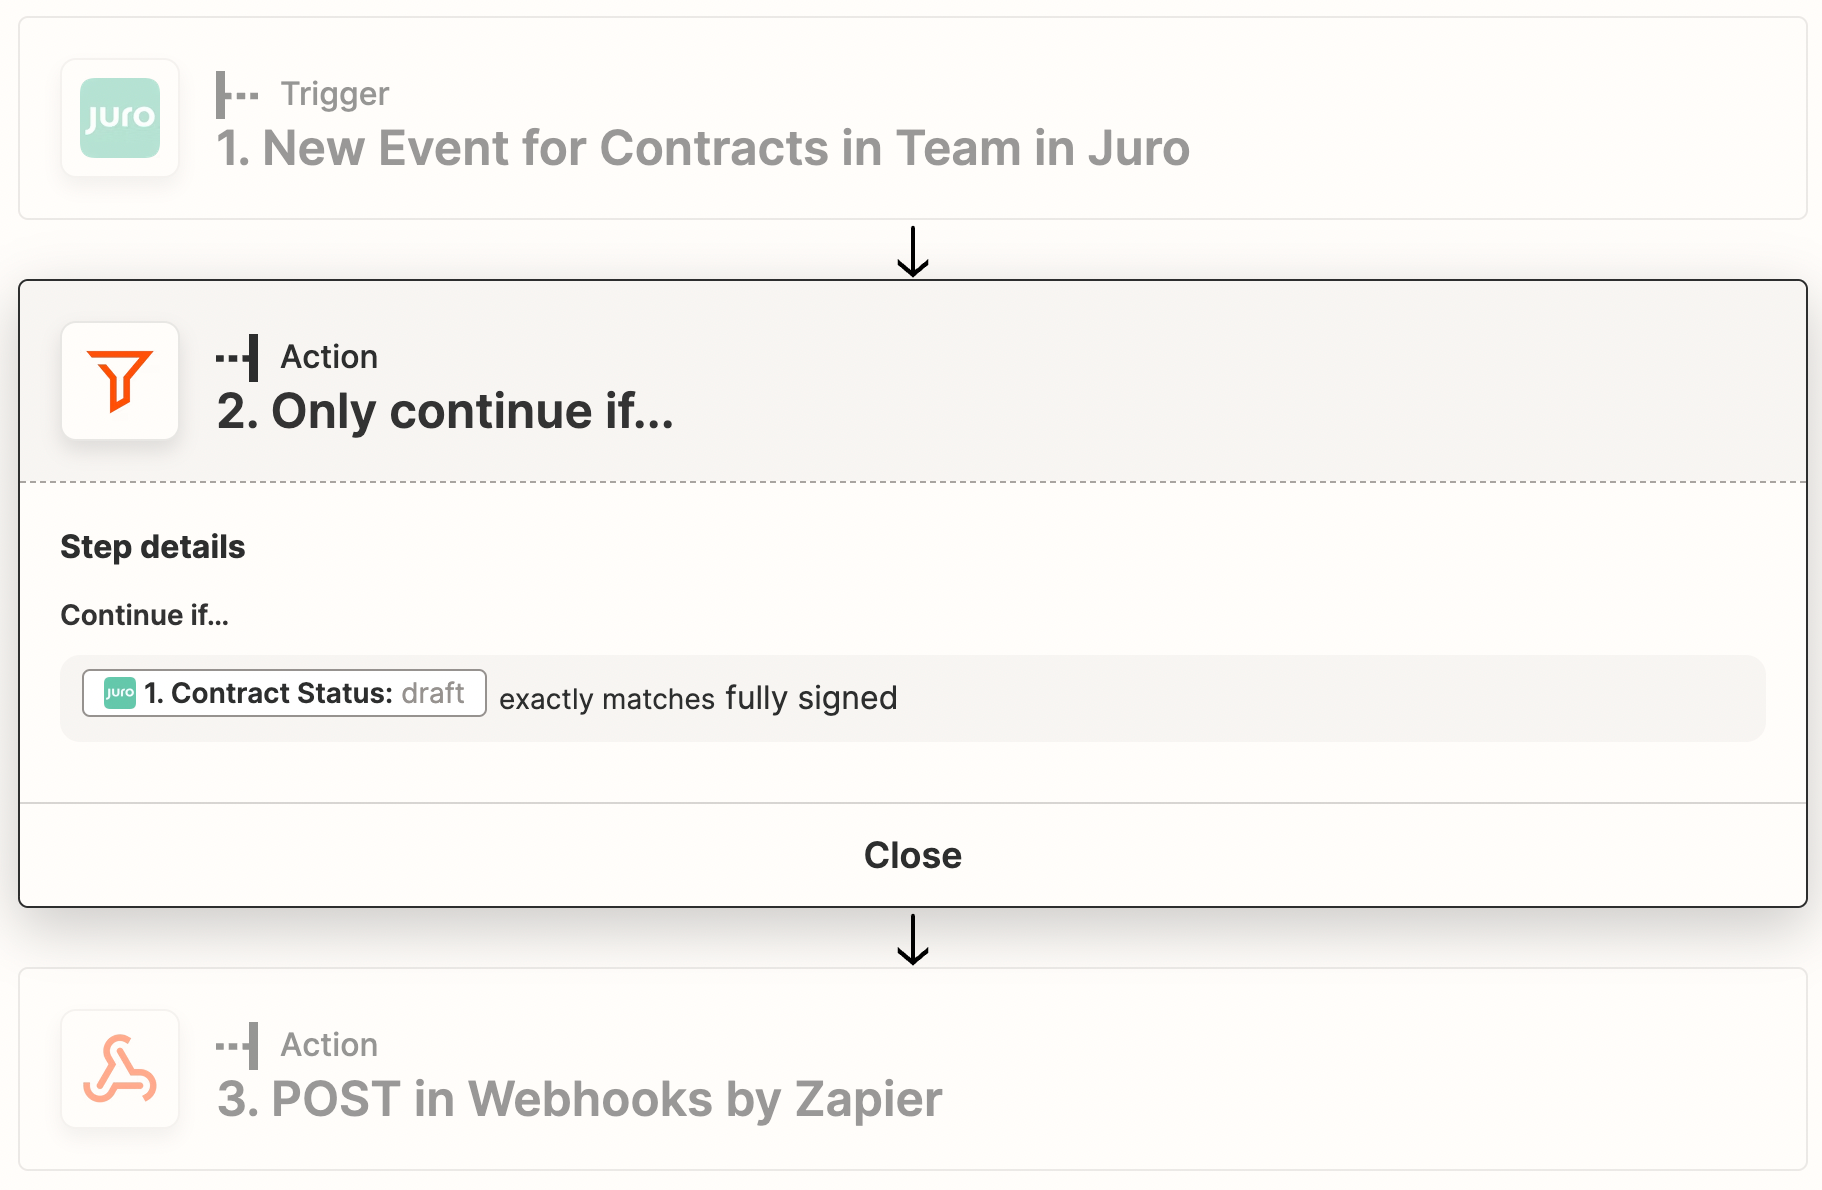Image resolution: width=1822 pixels, height=1190 pixels.
Task: Collapse the Only continue if... step header
Action: 913,381
